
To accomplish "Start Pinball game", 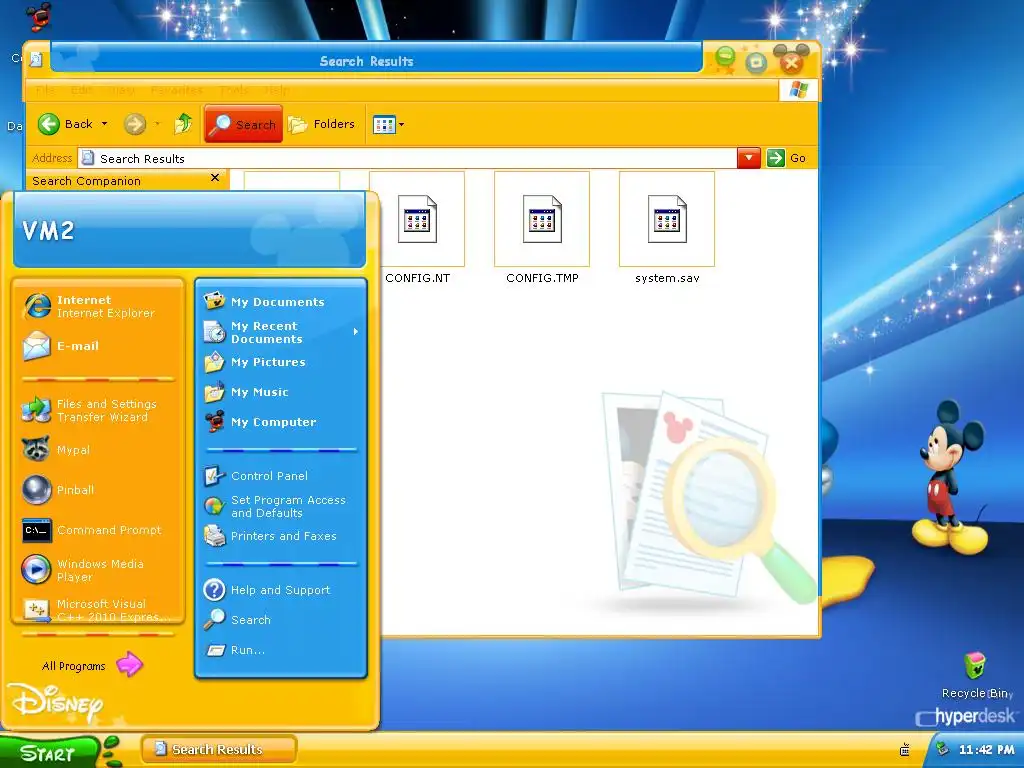I will 98,490.
